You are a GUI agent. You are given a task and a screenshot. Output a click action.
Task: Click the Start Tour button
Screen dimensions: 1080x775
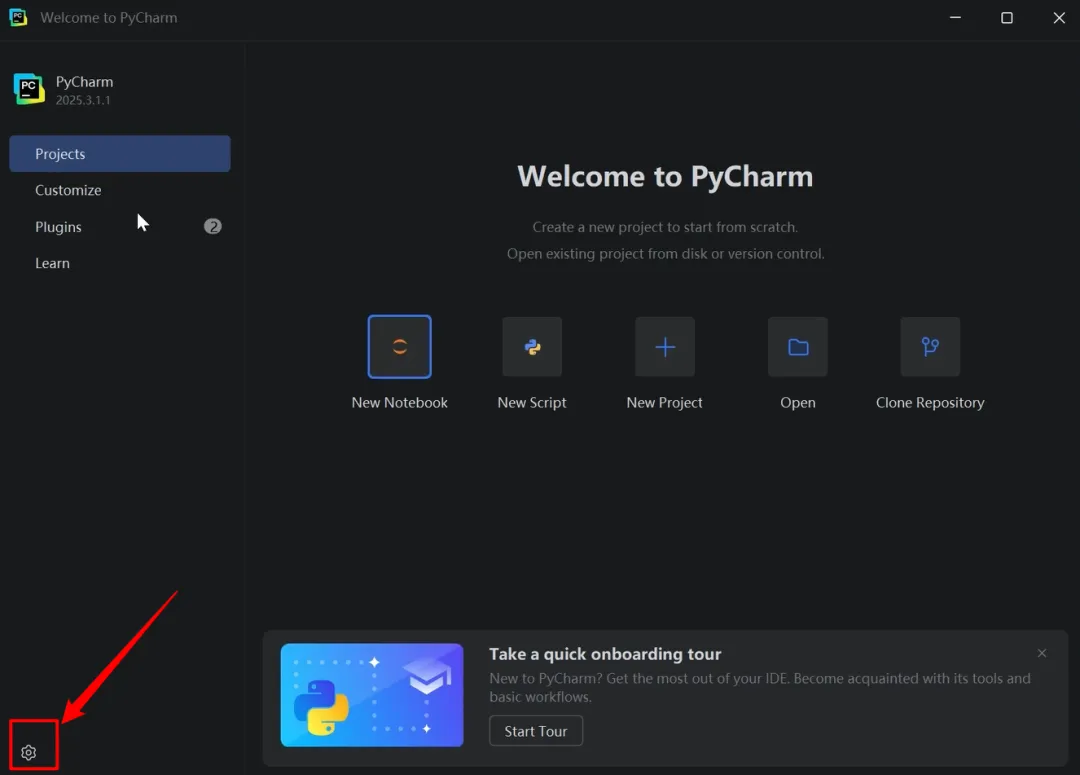[x=536, y=731]
